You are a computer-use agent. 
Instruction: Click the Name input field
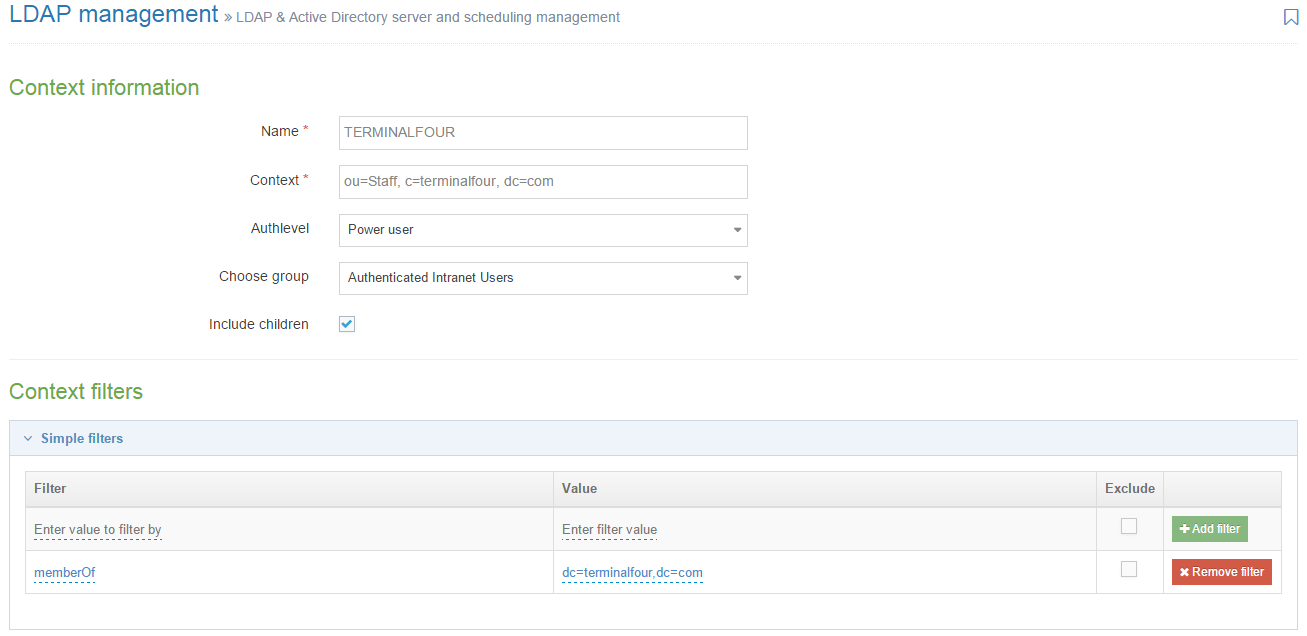[x=543, y=133]
